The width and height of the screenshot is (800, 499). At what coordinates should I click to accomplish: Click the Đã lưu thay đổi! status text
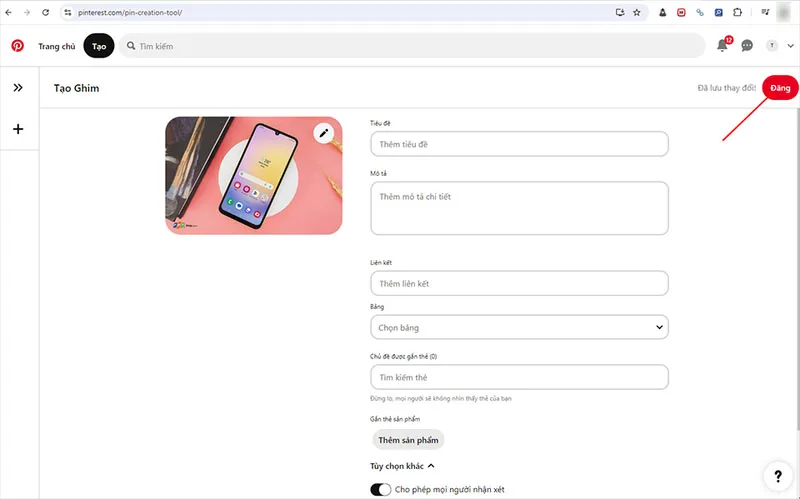[727, 88]
